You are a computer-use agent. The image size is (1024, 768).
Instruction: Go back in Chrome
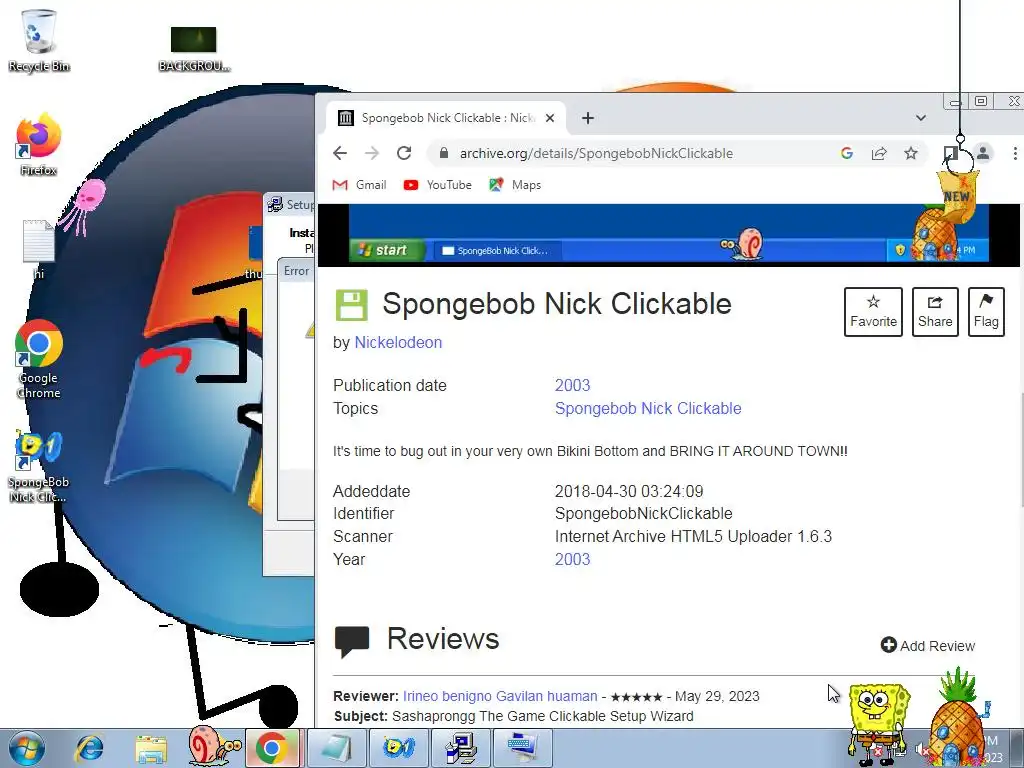(340, 153)
